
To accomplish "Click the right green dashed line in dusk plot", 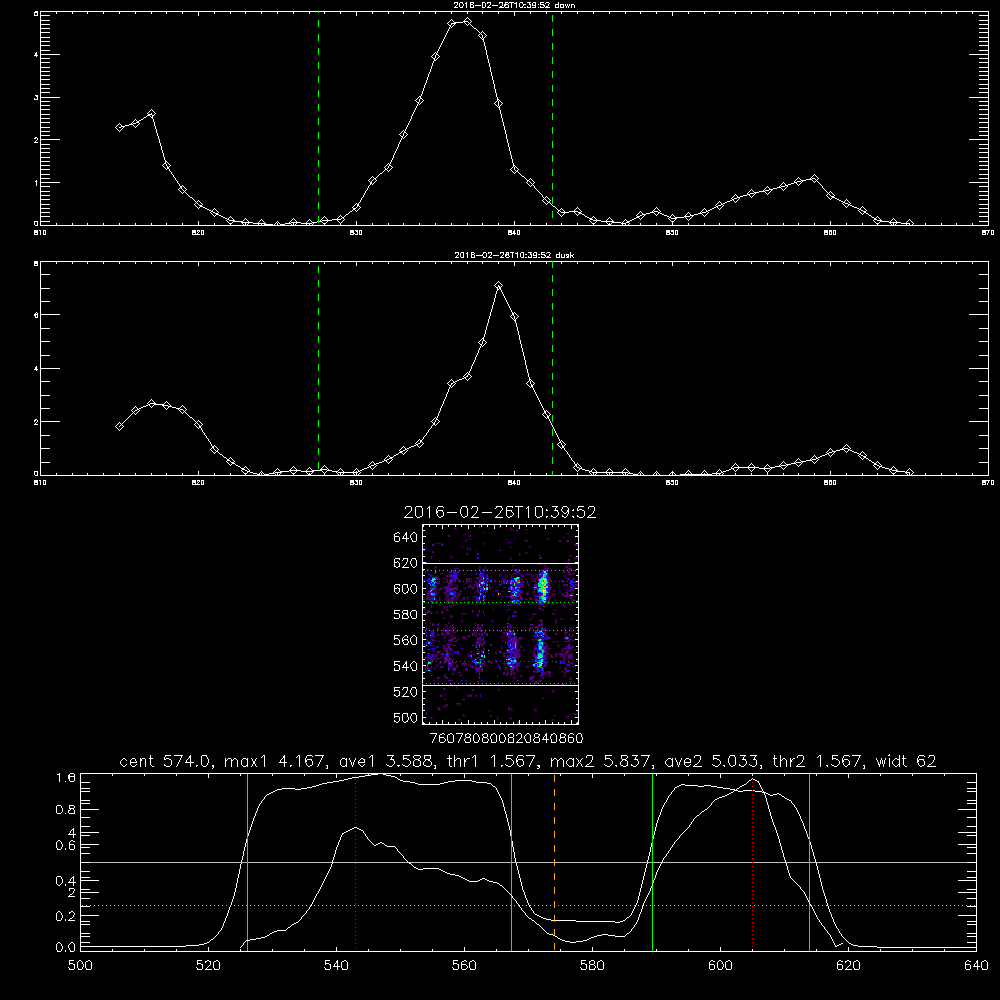I will tap(552, 369).
